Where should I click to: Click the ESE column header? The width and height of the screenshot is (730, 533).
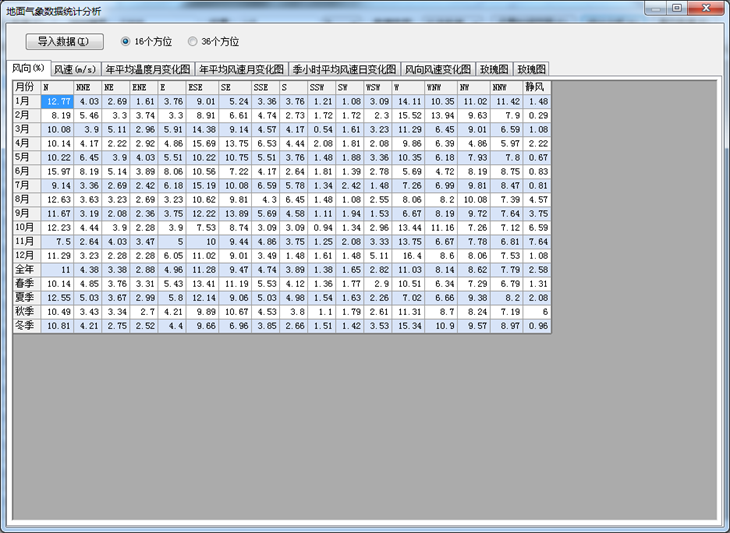tap(202, 88)
